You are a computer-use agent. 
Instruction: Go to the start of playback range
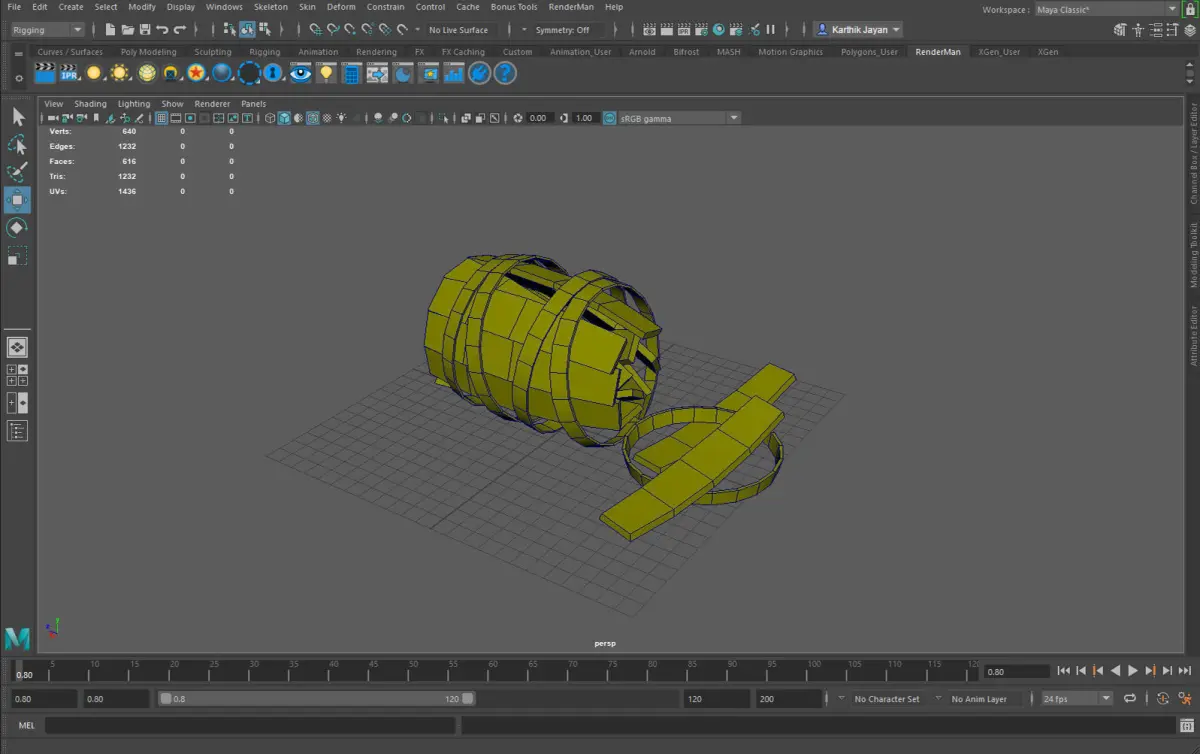pyautogui.click(x=1063, y=671)
